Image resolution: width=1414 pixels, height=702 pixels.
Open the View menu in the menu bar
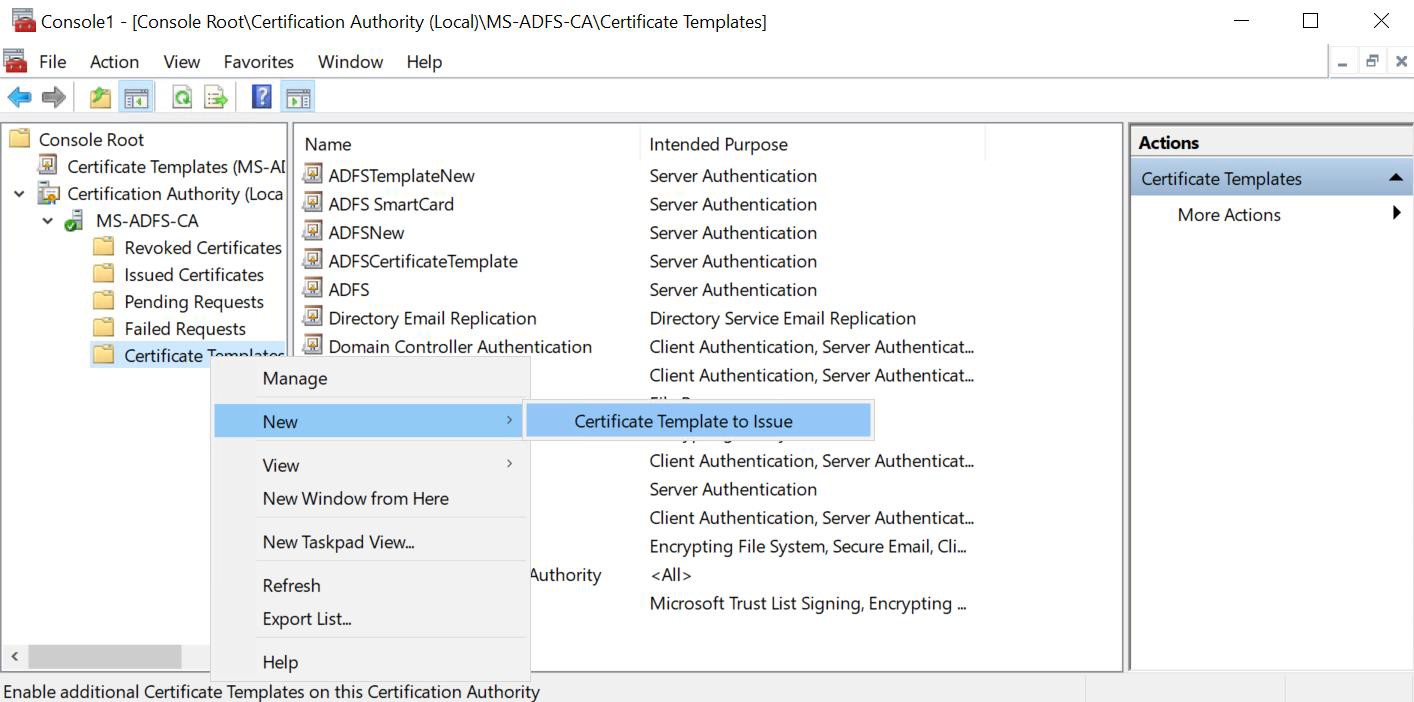coord(181,62)
